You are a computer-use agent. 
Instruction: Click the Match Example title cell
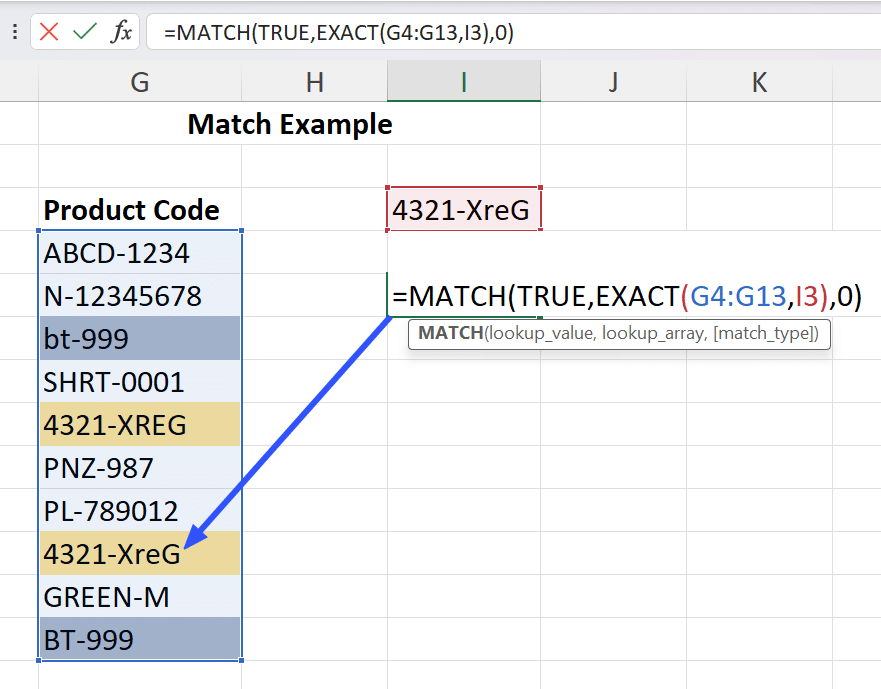290,124
